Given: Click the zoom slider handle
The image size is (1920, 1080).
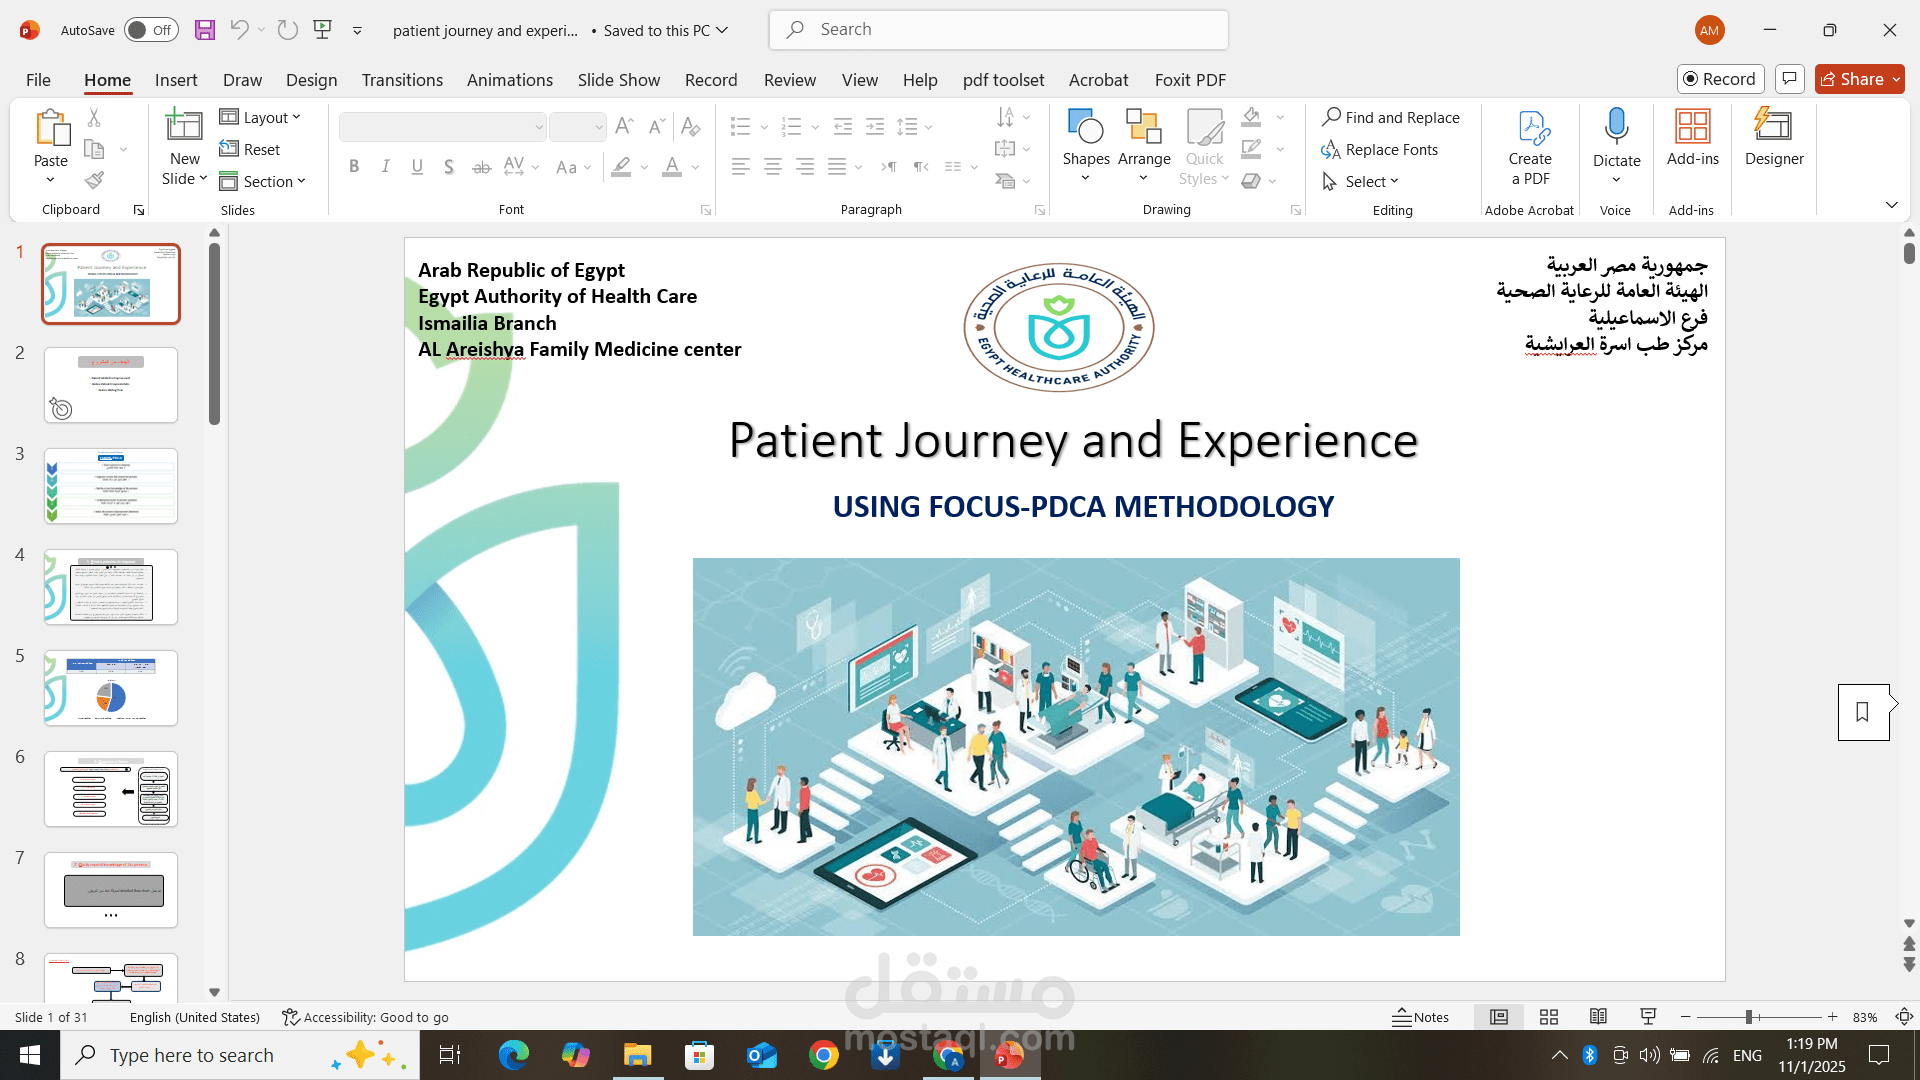Looking at the screenshot, I should (1749, 1017).
